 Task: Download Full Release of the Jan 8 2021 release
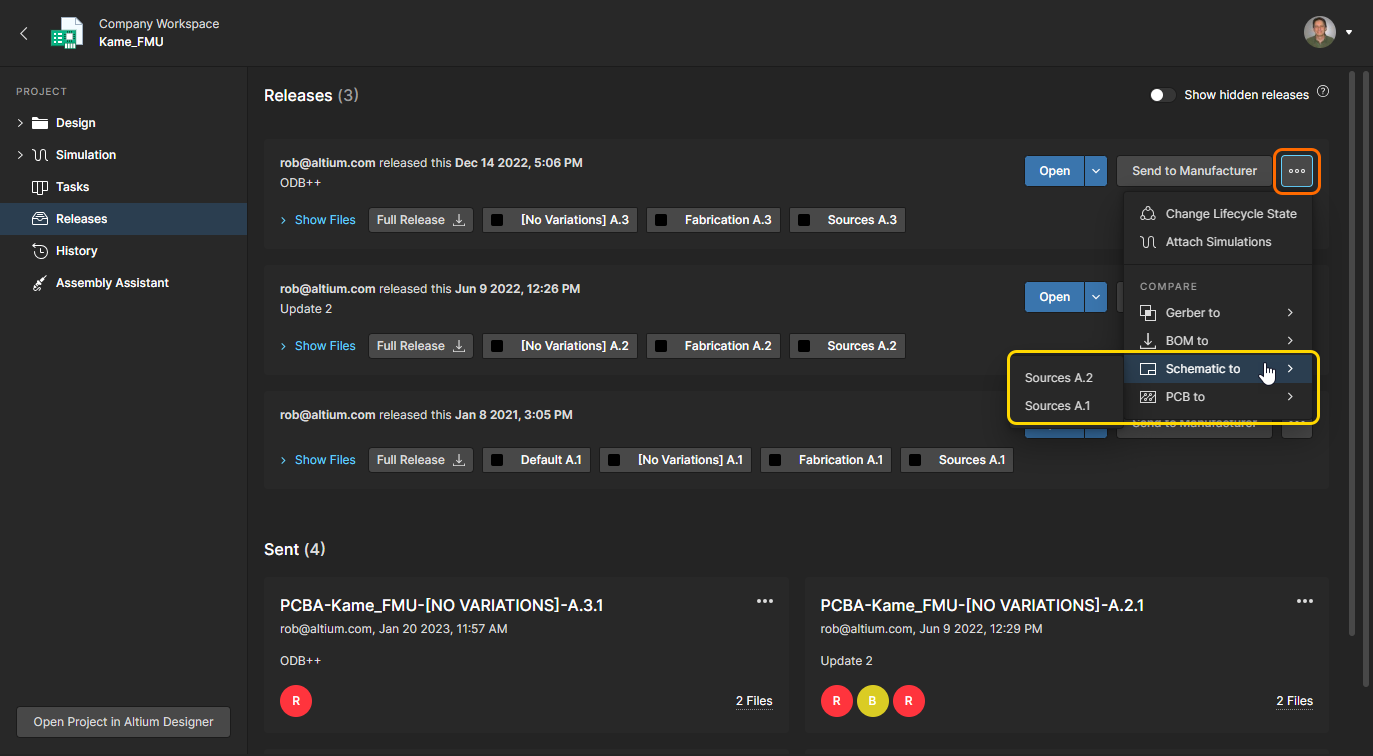(x=421, y=460)
